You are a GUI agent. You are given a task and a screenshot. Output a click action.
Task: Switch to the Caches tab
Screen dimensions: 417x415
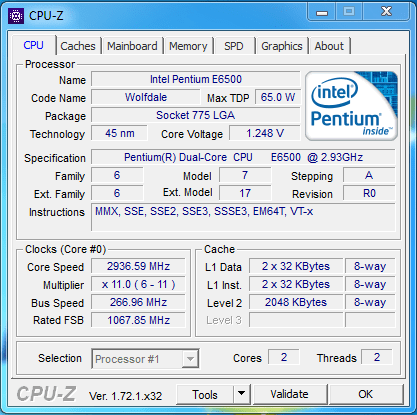tap(78, 46)
